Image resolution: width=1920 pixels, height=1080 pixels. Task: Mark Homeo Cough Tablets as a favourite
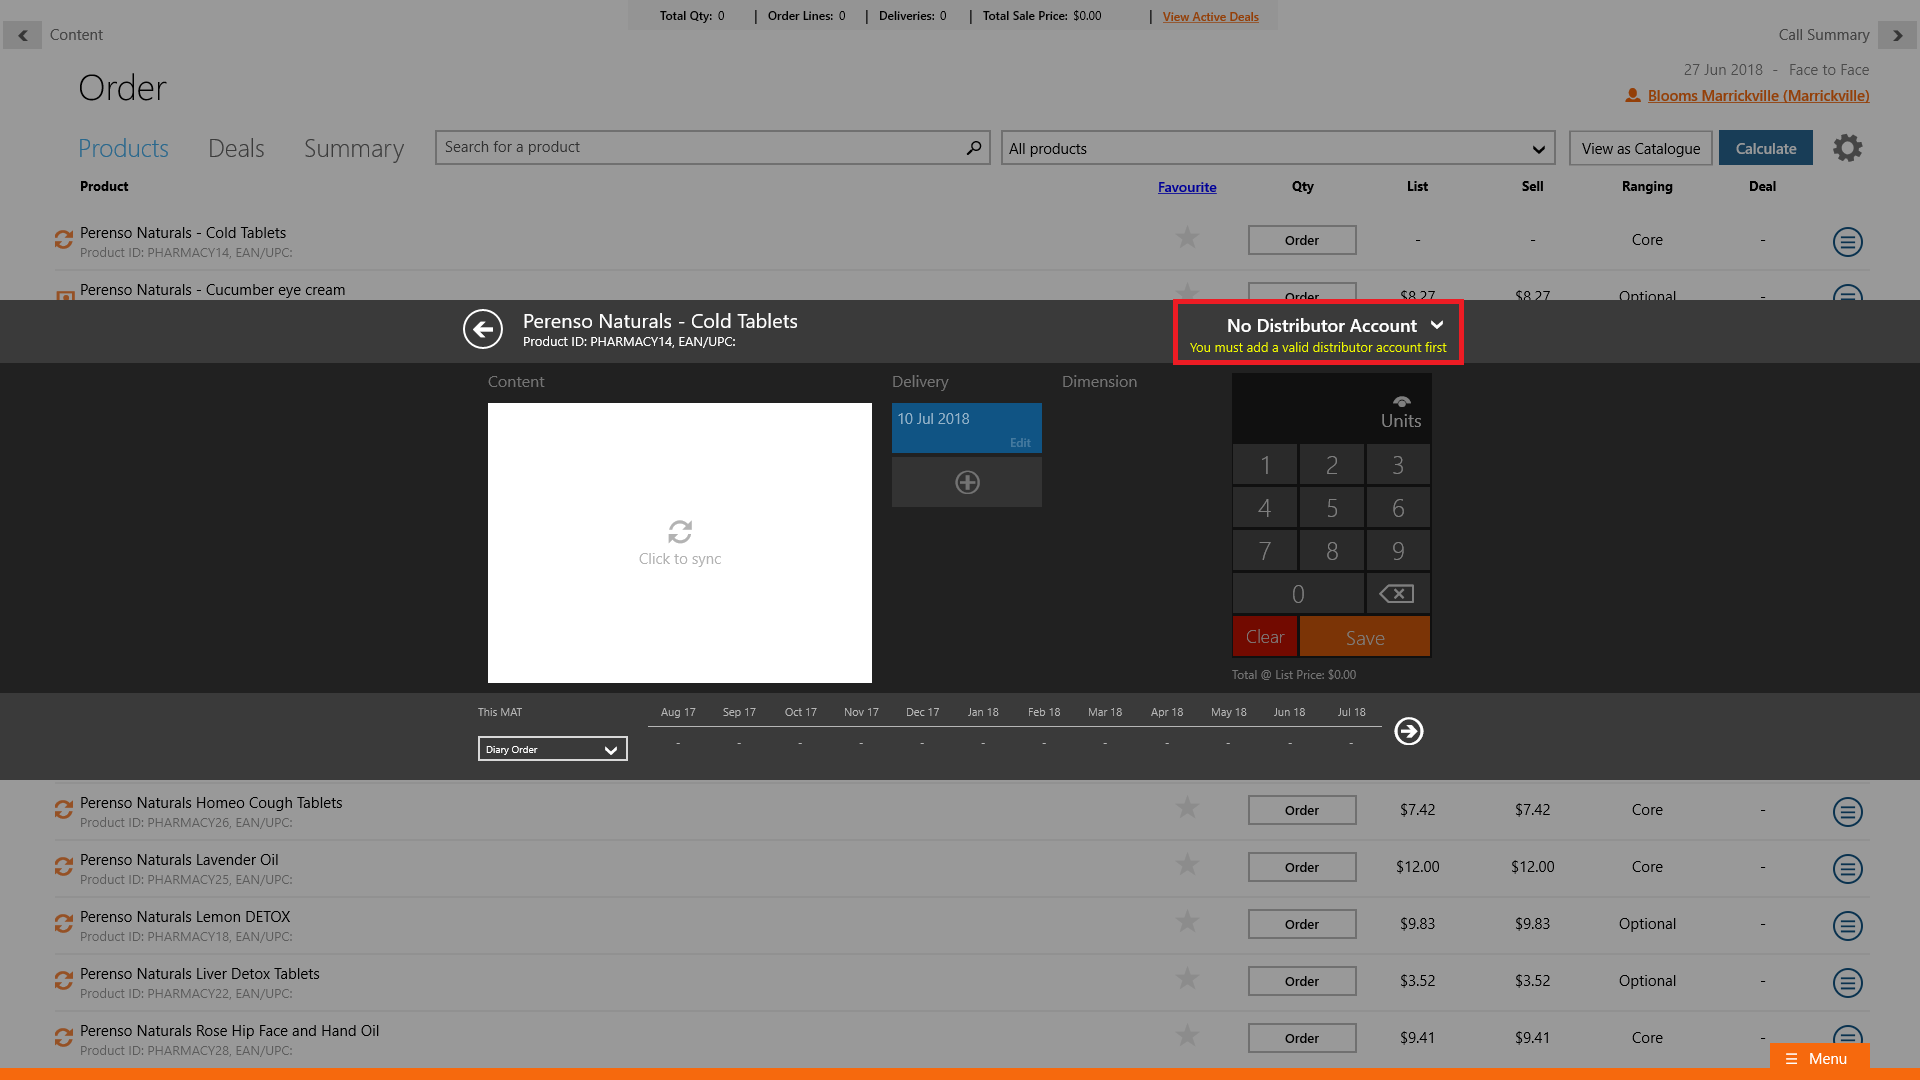(1187, 808)
